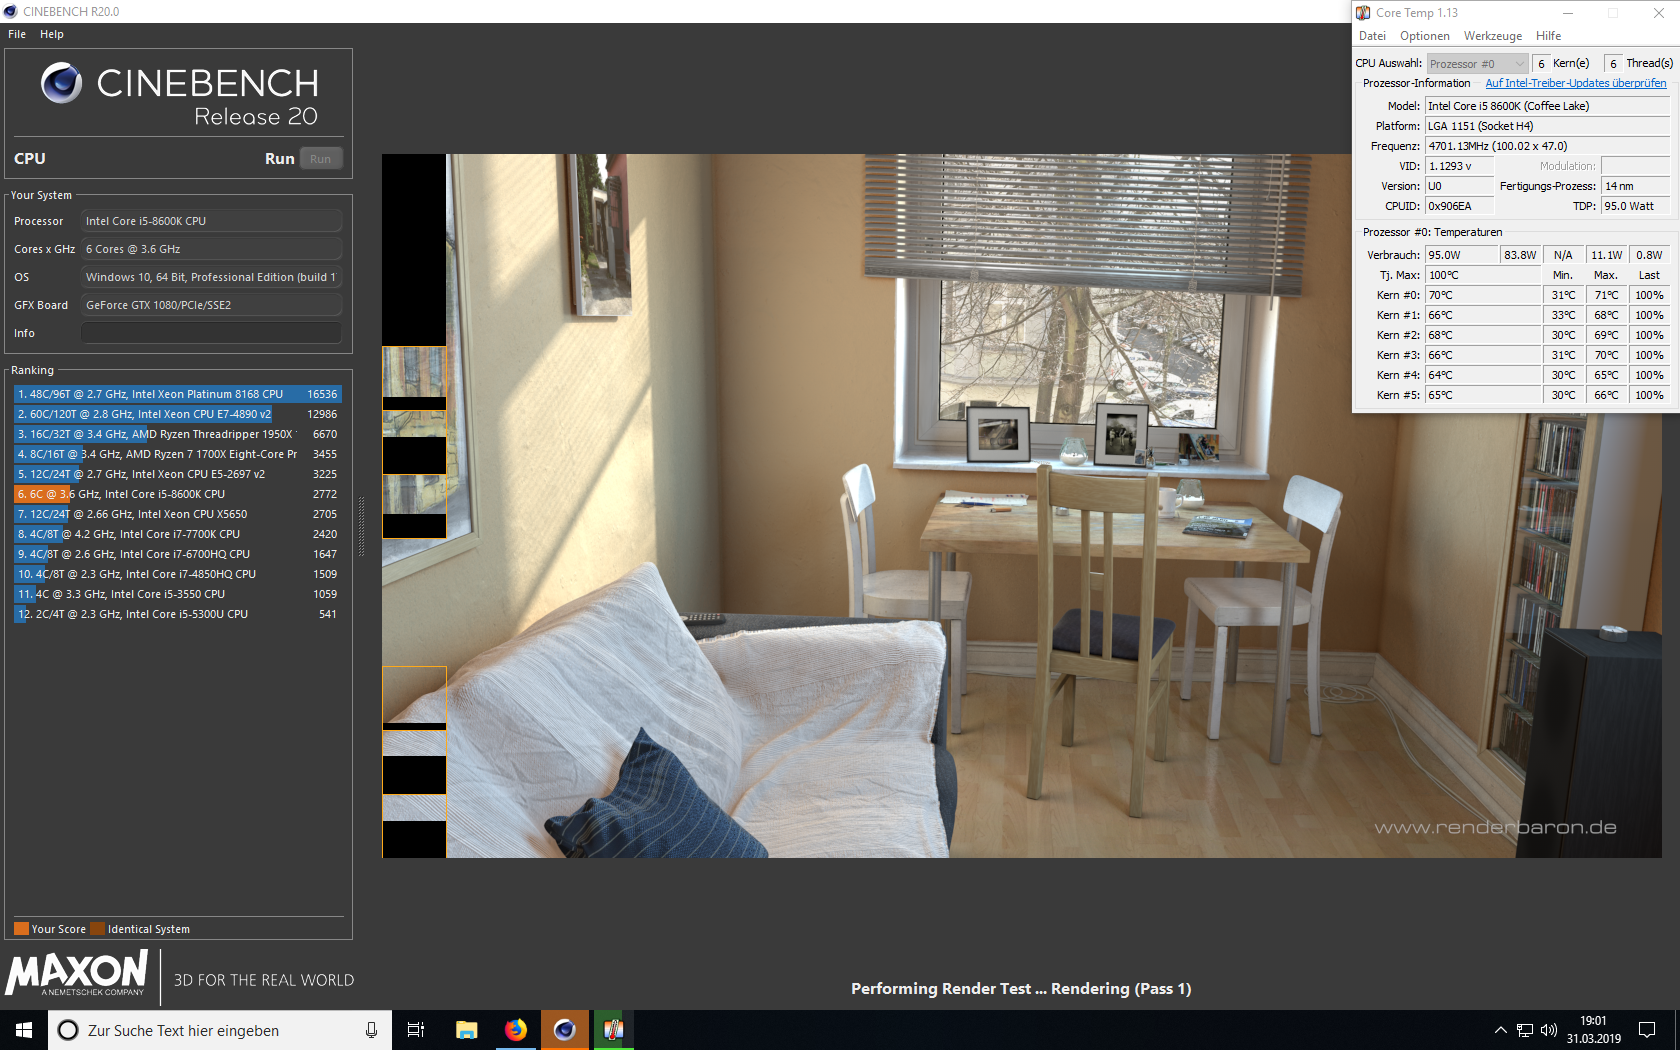Select the Core i5-8600K ranking row

click(177, 494)
